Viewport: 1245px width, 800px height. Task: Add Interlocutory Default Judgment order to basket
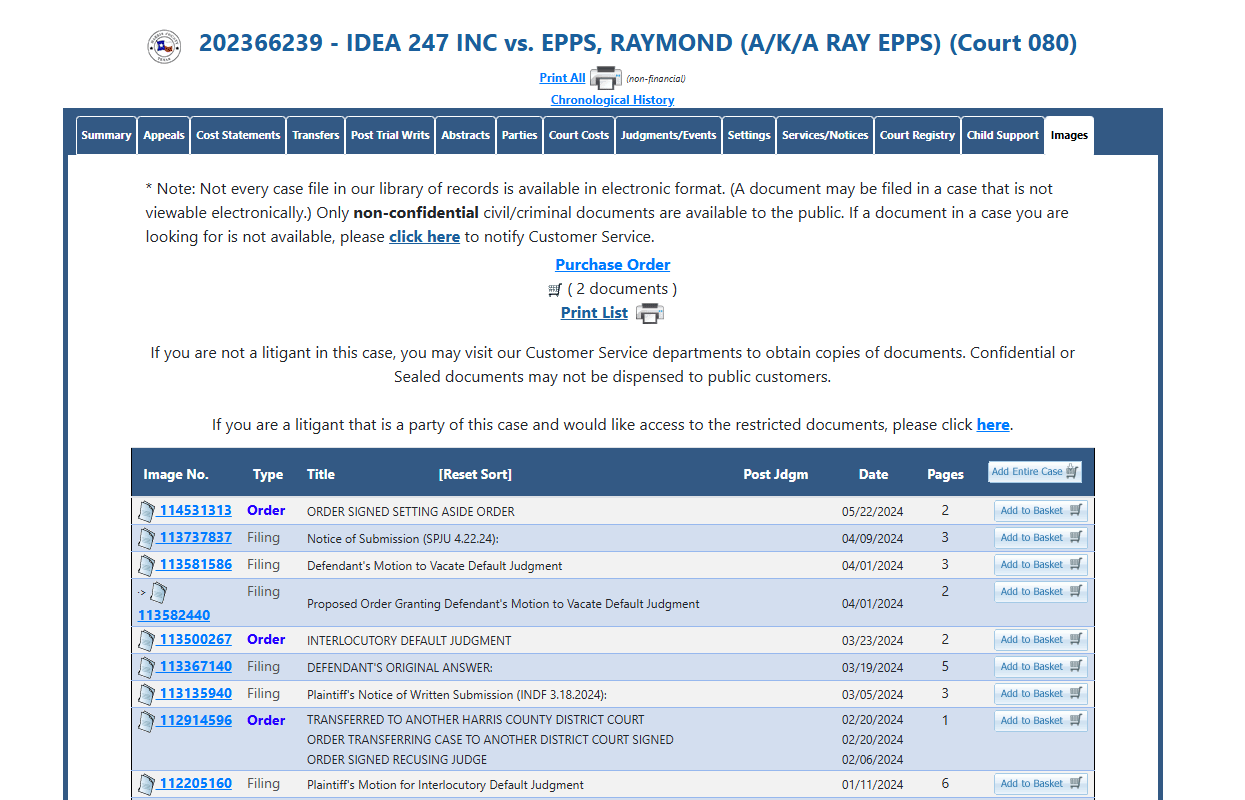click(x=1041, y=640)
